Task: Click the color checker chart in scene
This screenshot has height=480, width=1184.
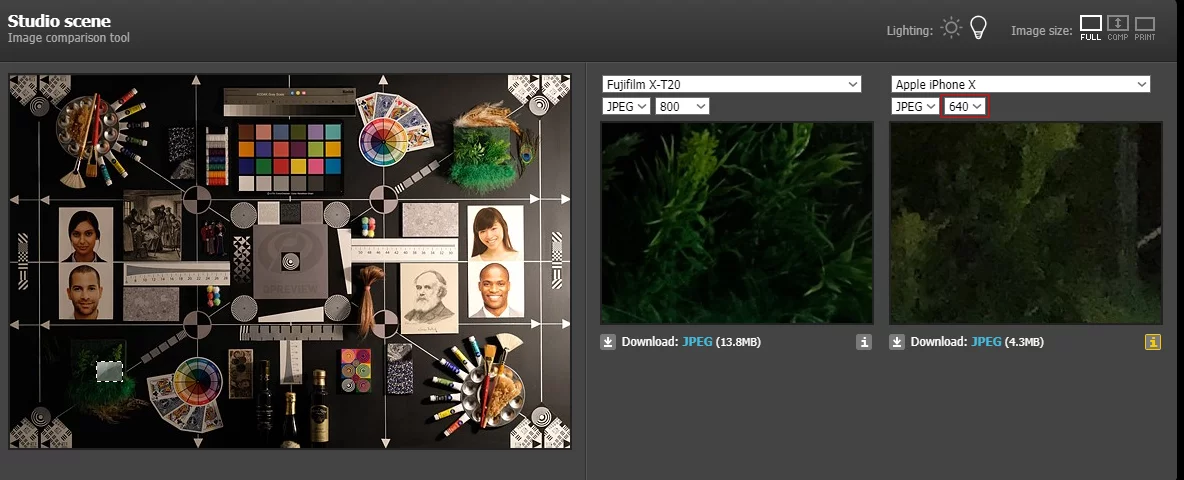Action: pyautogui.click(x=289, y=157)
